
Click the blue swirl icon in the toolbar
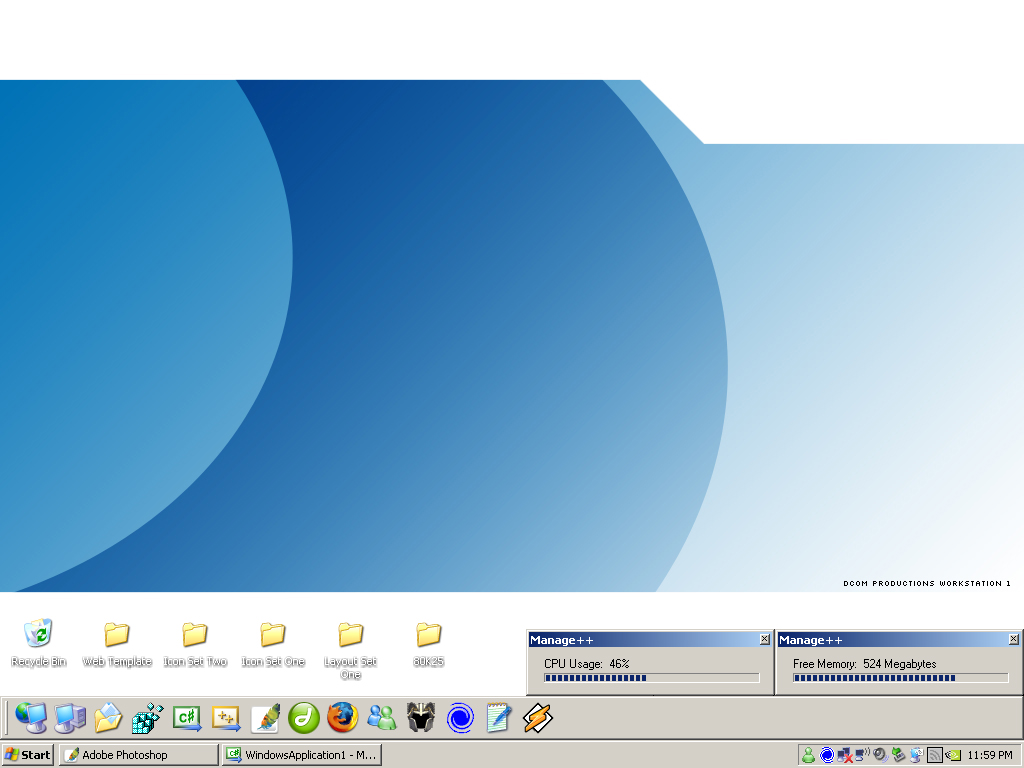tap(460, 717)
